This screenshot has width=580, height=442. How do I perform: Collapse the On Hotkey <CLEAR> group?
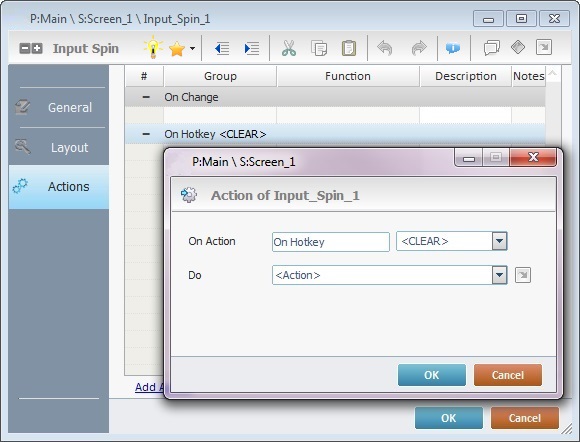coord(146,134)
